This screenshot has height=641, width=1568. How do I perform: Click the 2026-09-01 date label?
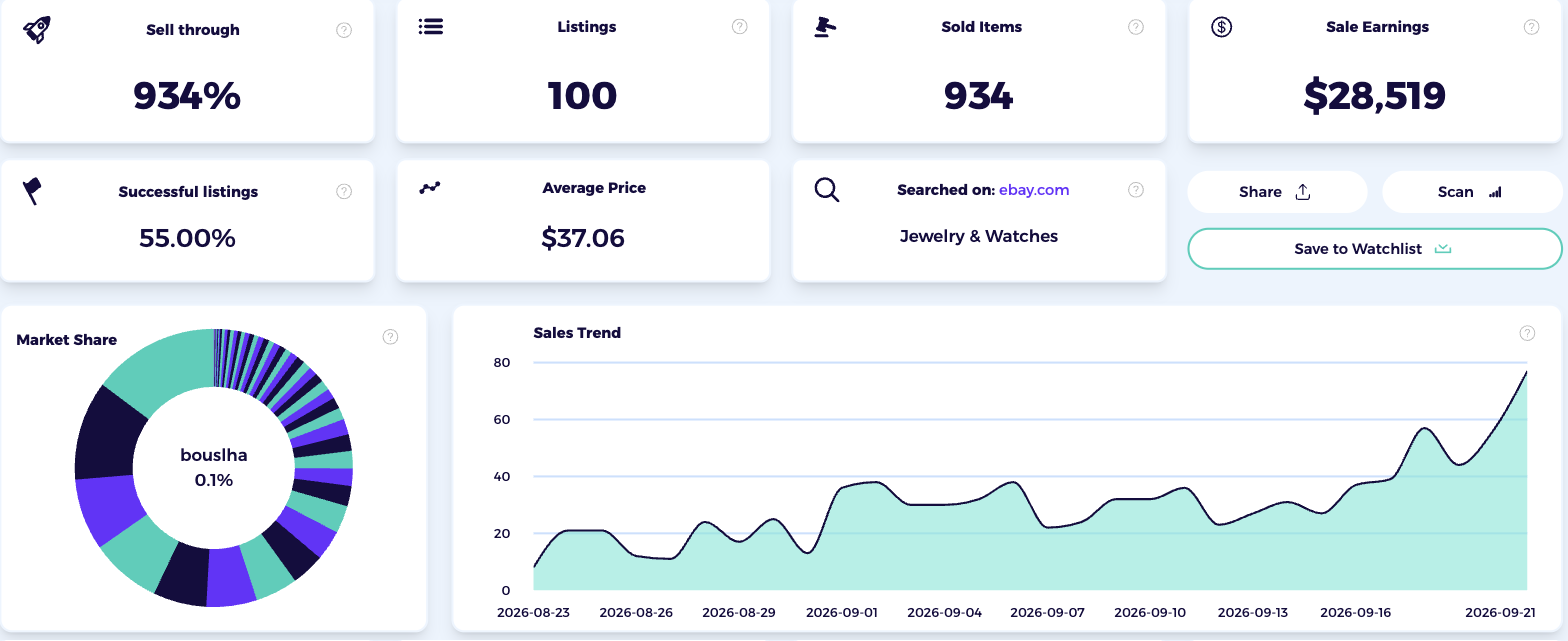(x=842, y=612)
